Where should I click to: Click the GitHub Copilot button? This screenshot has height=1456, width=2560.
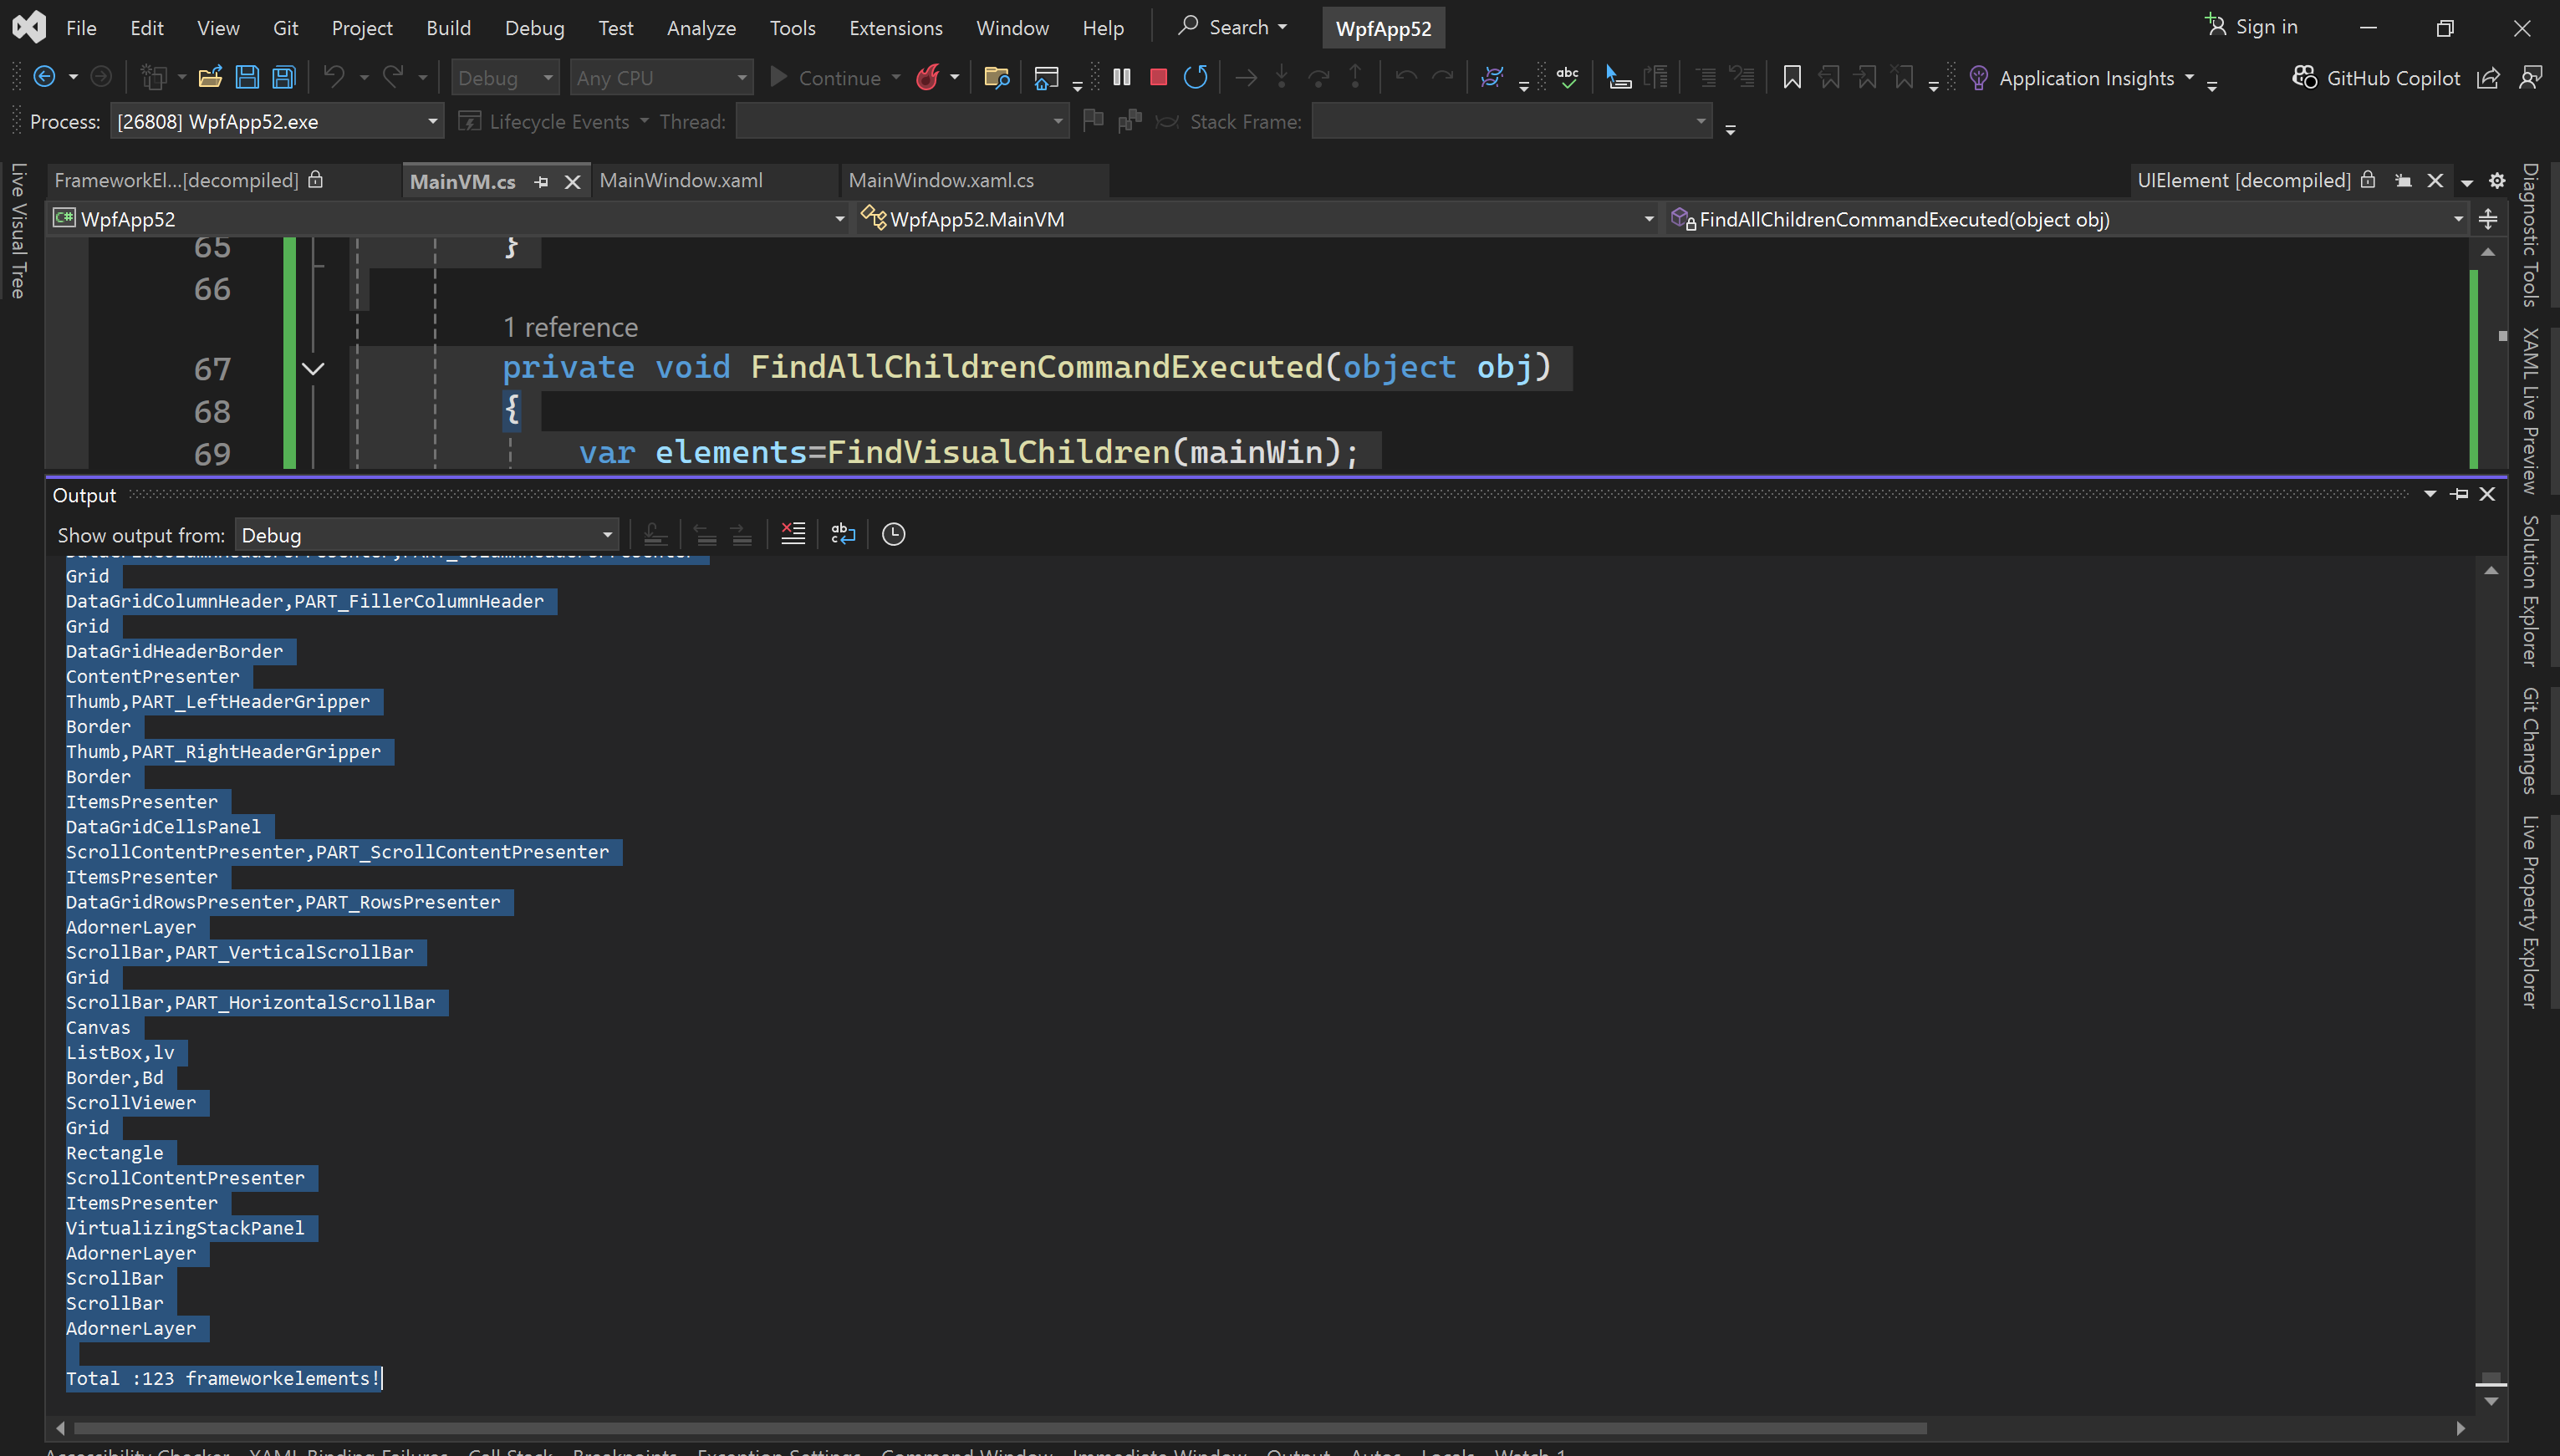(x=2376, y=77)
